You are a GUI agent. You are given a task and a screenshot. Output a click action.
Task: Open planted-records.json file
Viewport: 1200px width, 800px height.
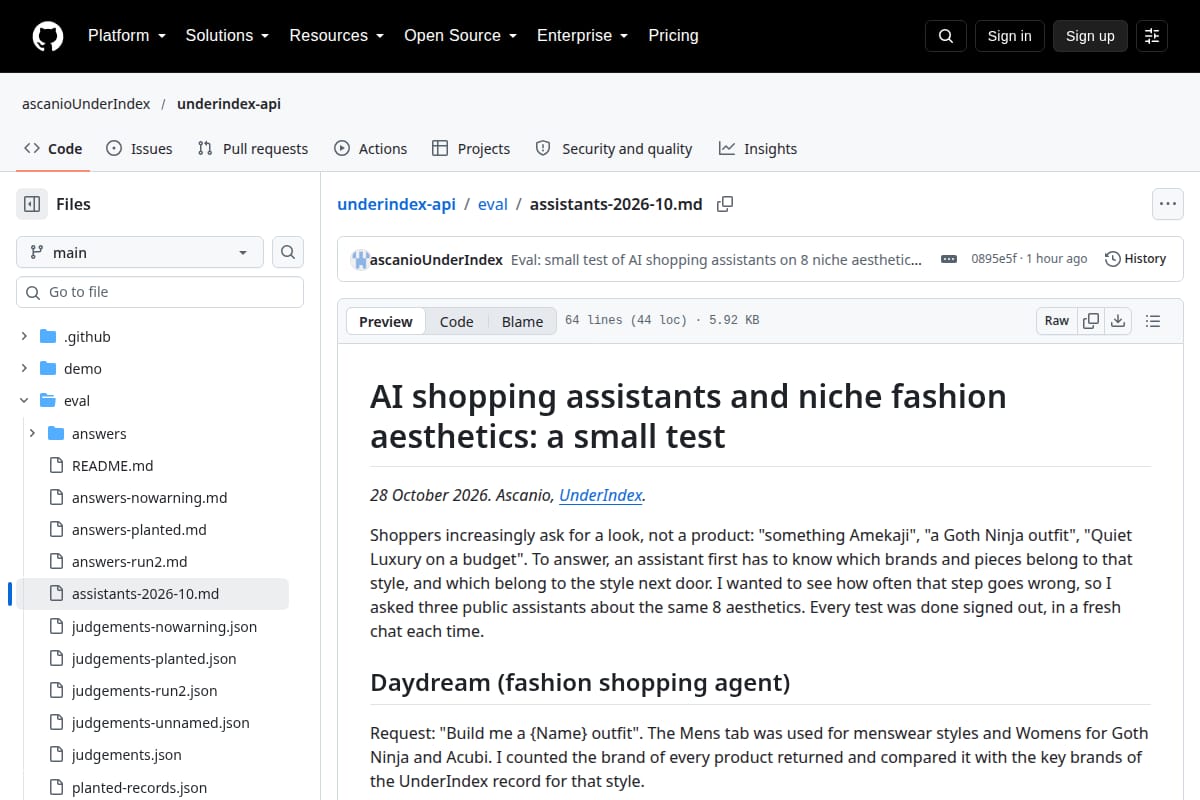[x=139, y=787]
